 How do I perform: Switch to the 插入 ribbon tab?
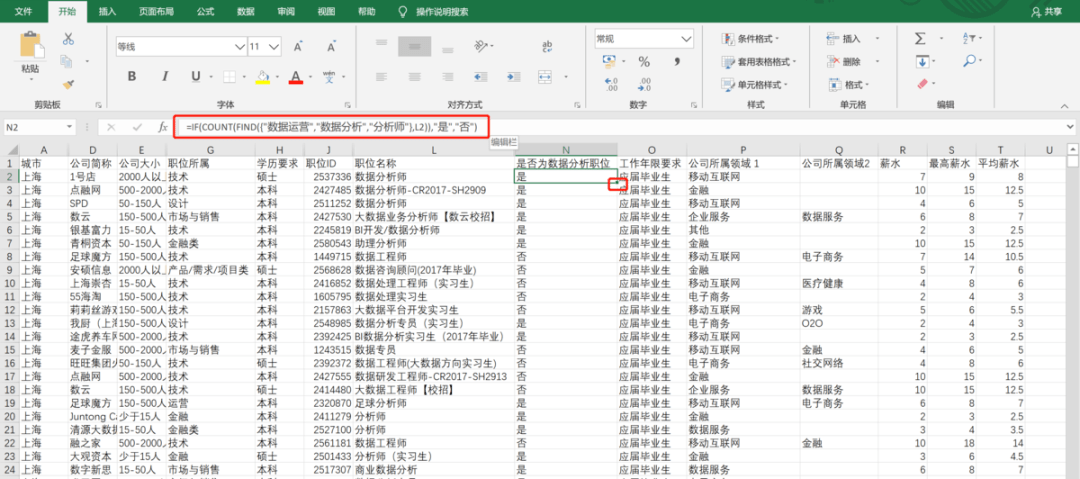pyautogui.click(x=107, y=12)
